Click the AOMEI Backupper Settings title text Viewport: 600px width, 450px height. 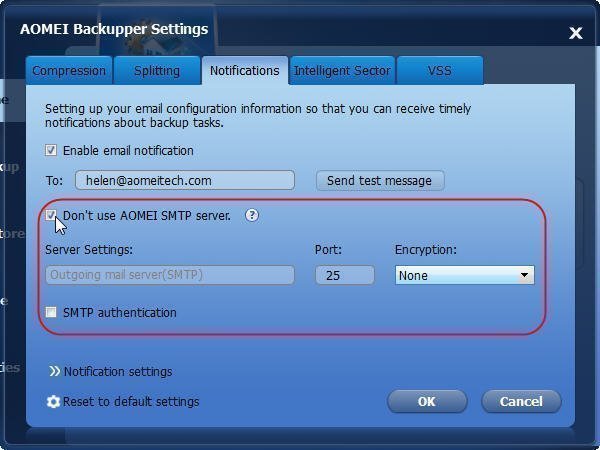tap(114, 29)
